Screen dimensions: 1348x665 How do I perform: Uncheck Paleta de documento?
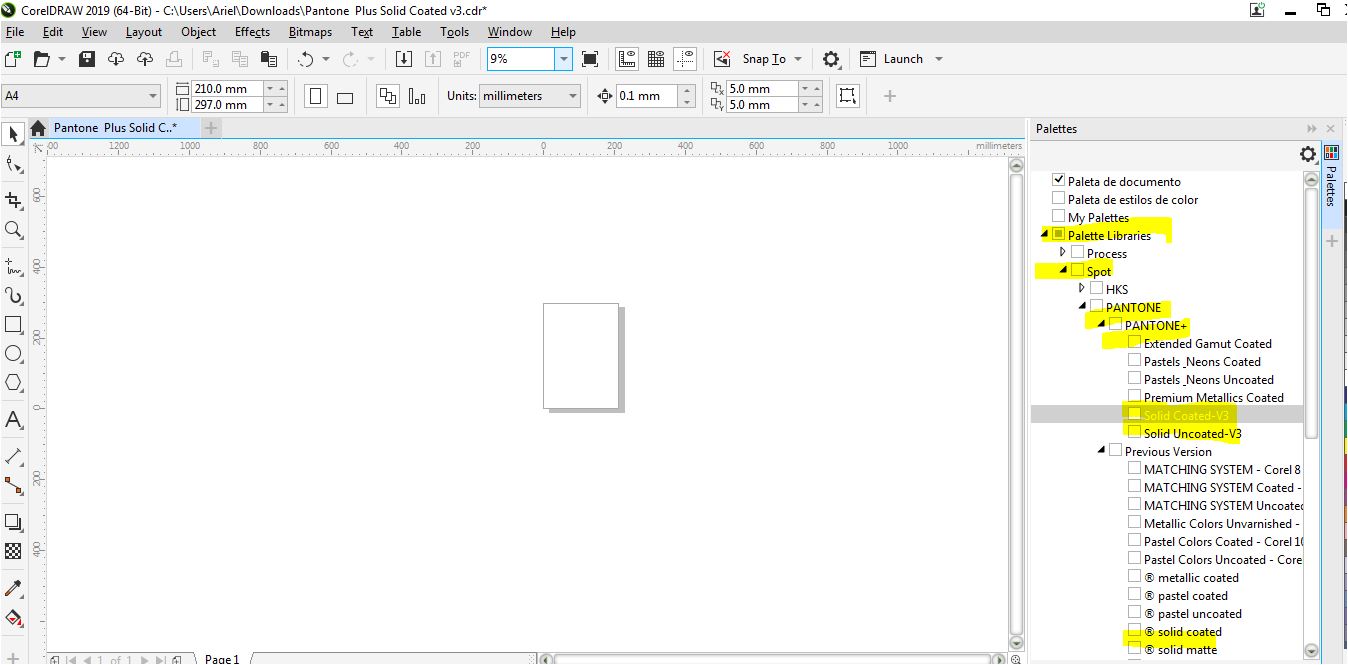[1059, 181]
